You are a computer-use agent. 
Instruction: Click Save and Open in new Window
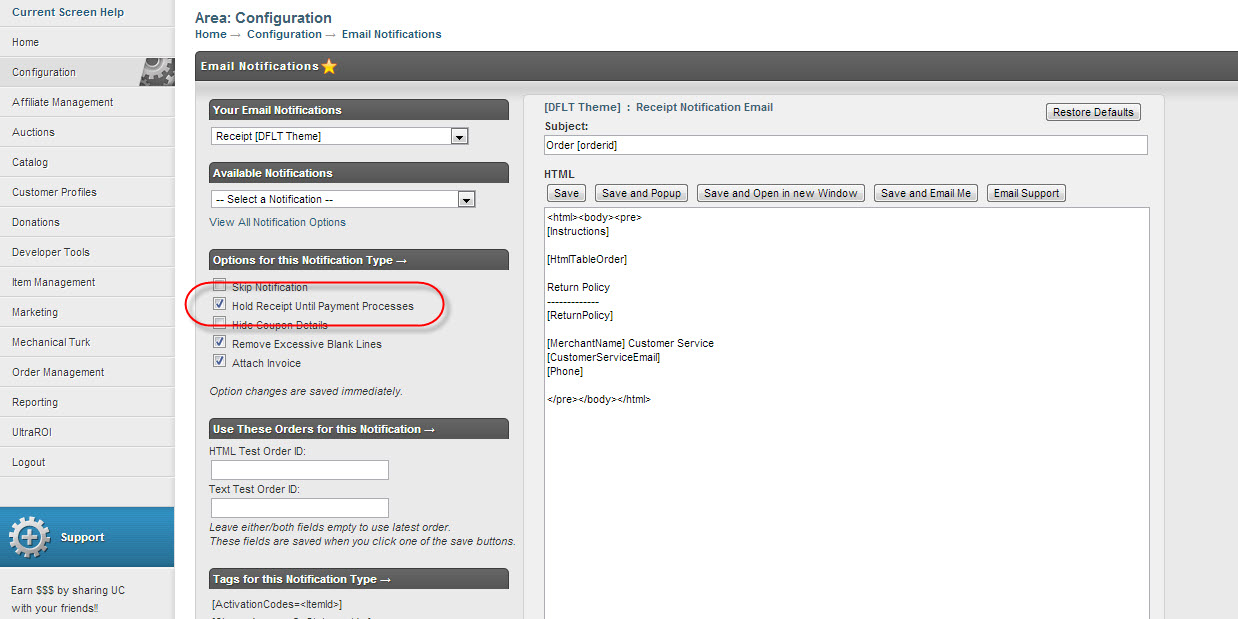click(781, 193)
